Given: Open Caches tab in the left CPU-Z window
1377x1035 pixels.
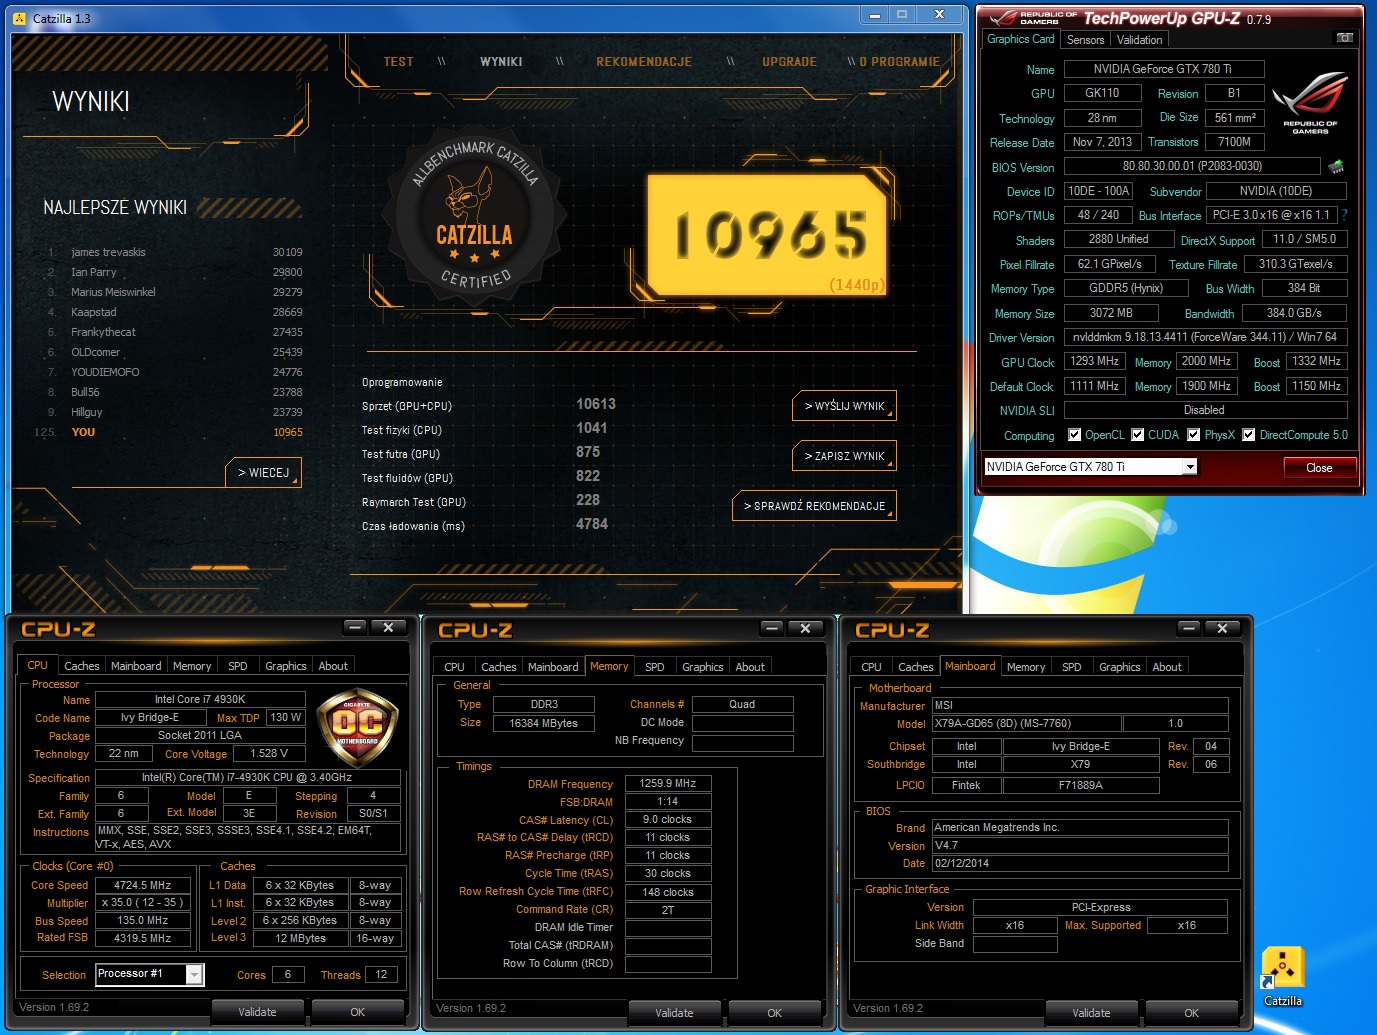Looking at the screenshot, I should (x=82, y=666).
